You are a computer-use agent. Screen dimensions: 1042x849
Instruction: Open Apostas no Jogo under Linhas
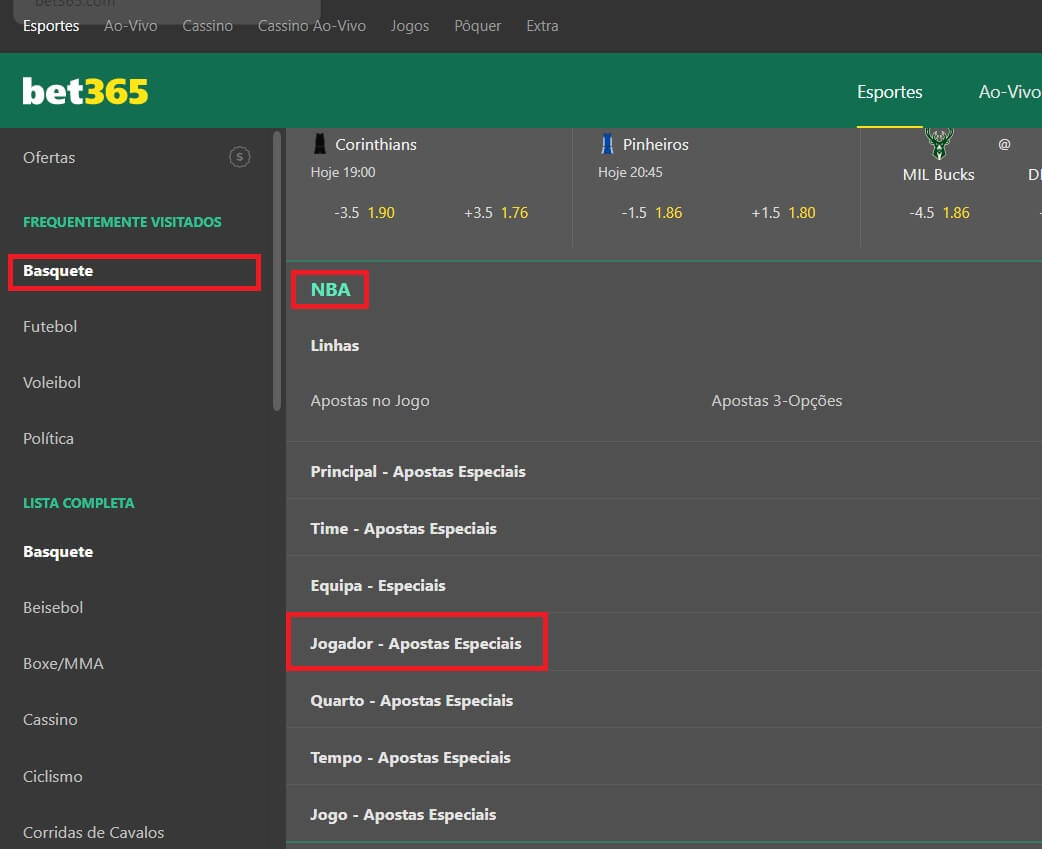(370, 401)
